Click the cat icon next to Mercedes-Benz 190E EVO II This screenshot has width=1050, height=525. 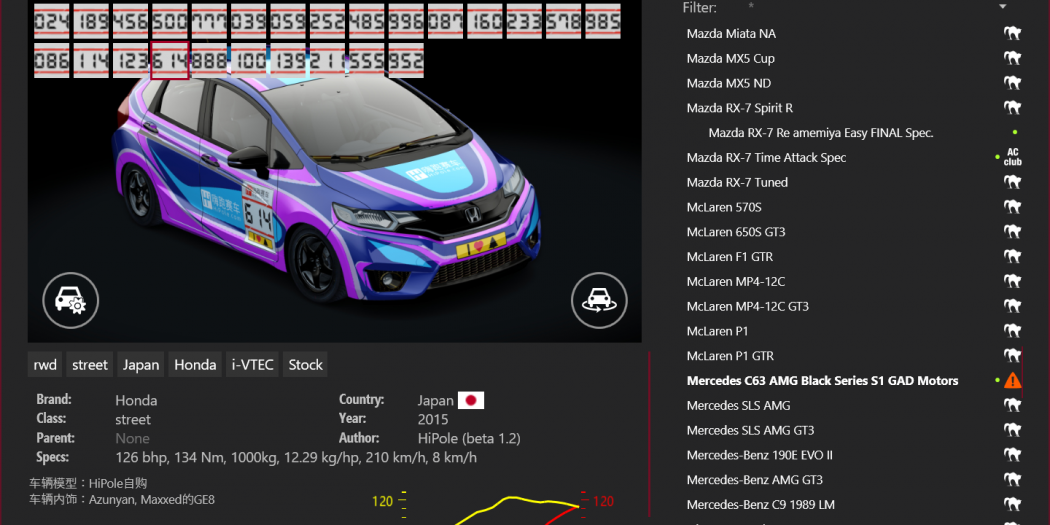click(1012, 455)
